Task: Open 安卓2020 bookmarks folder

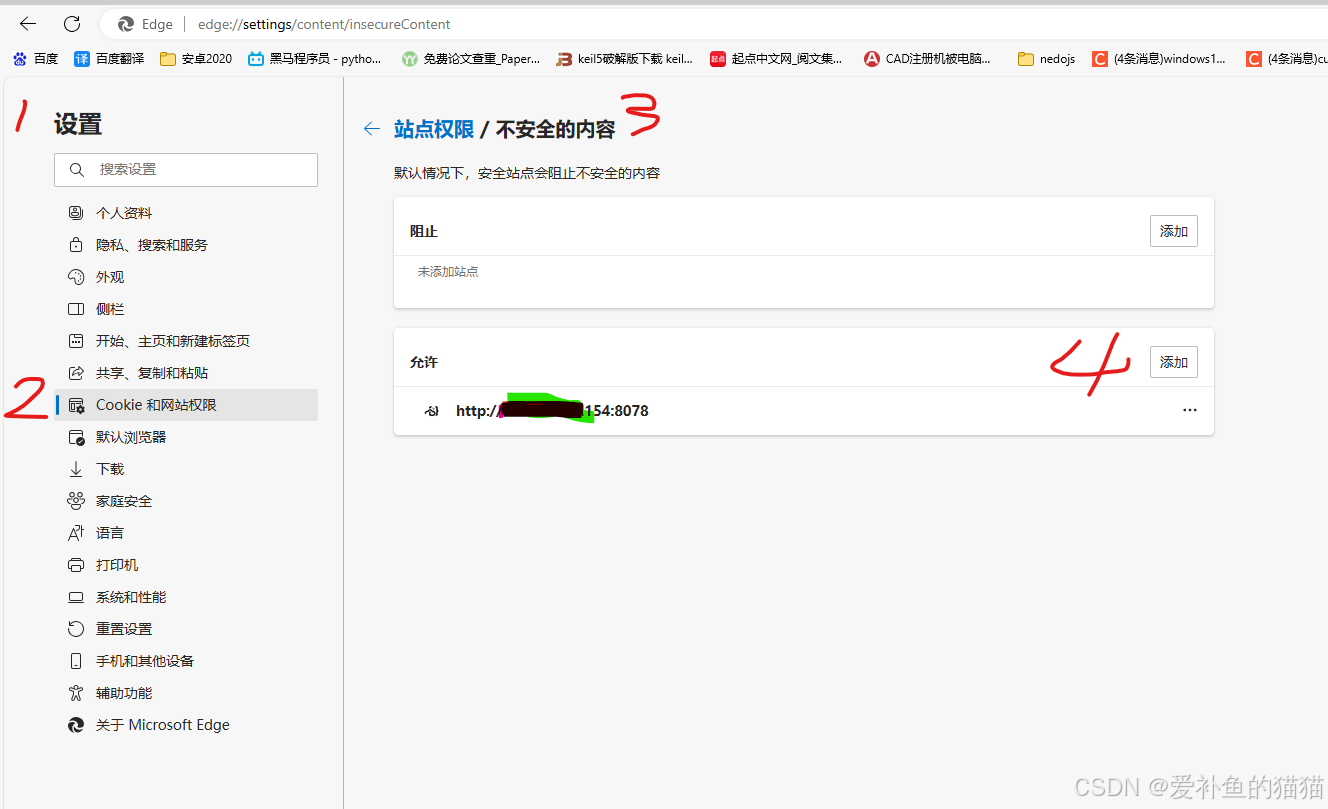Action: pos(196,59)
